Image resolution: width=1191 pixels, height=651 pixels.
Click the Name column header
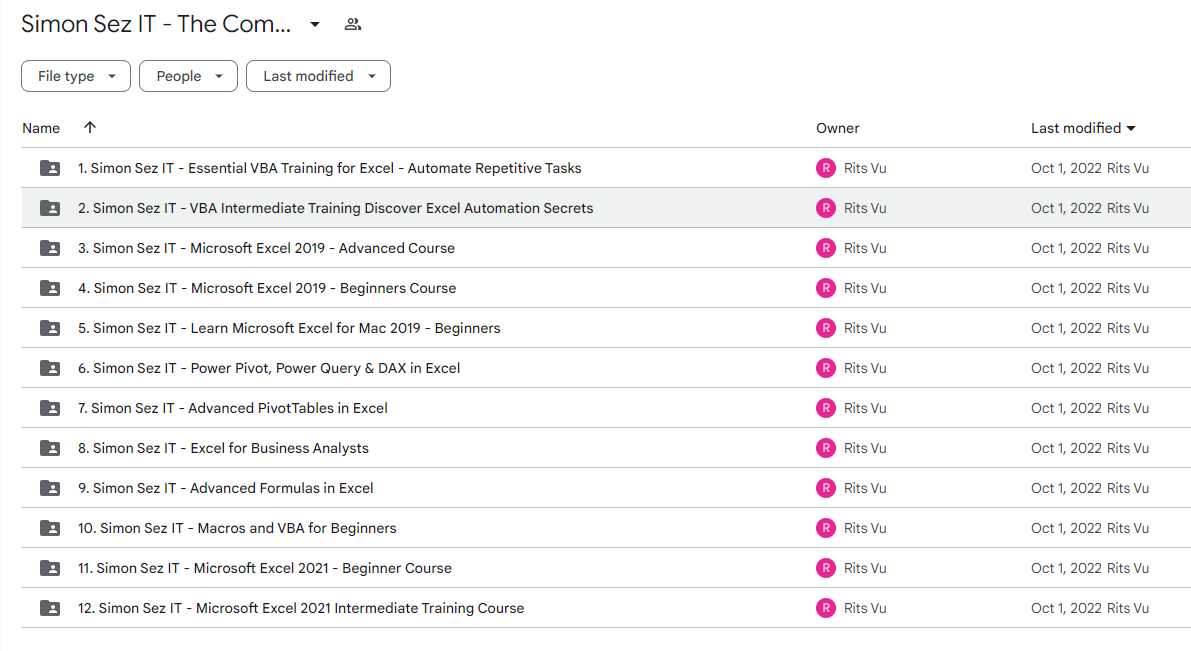(x=41, y=128)
